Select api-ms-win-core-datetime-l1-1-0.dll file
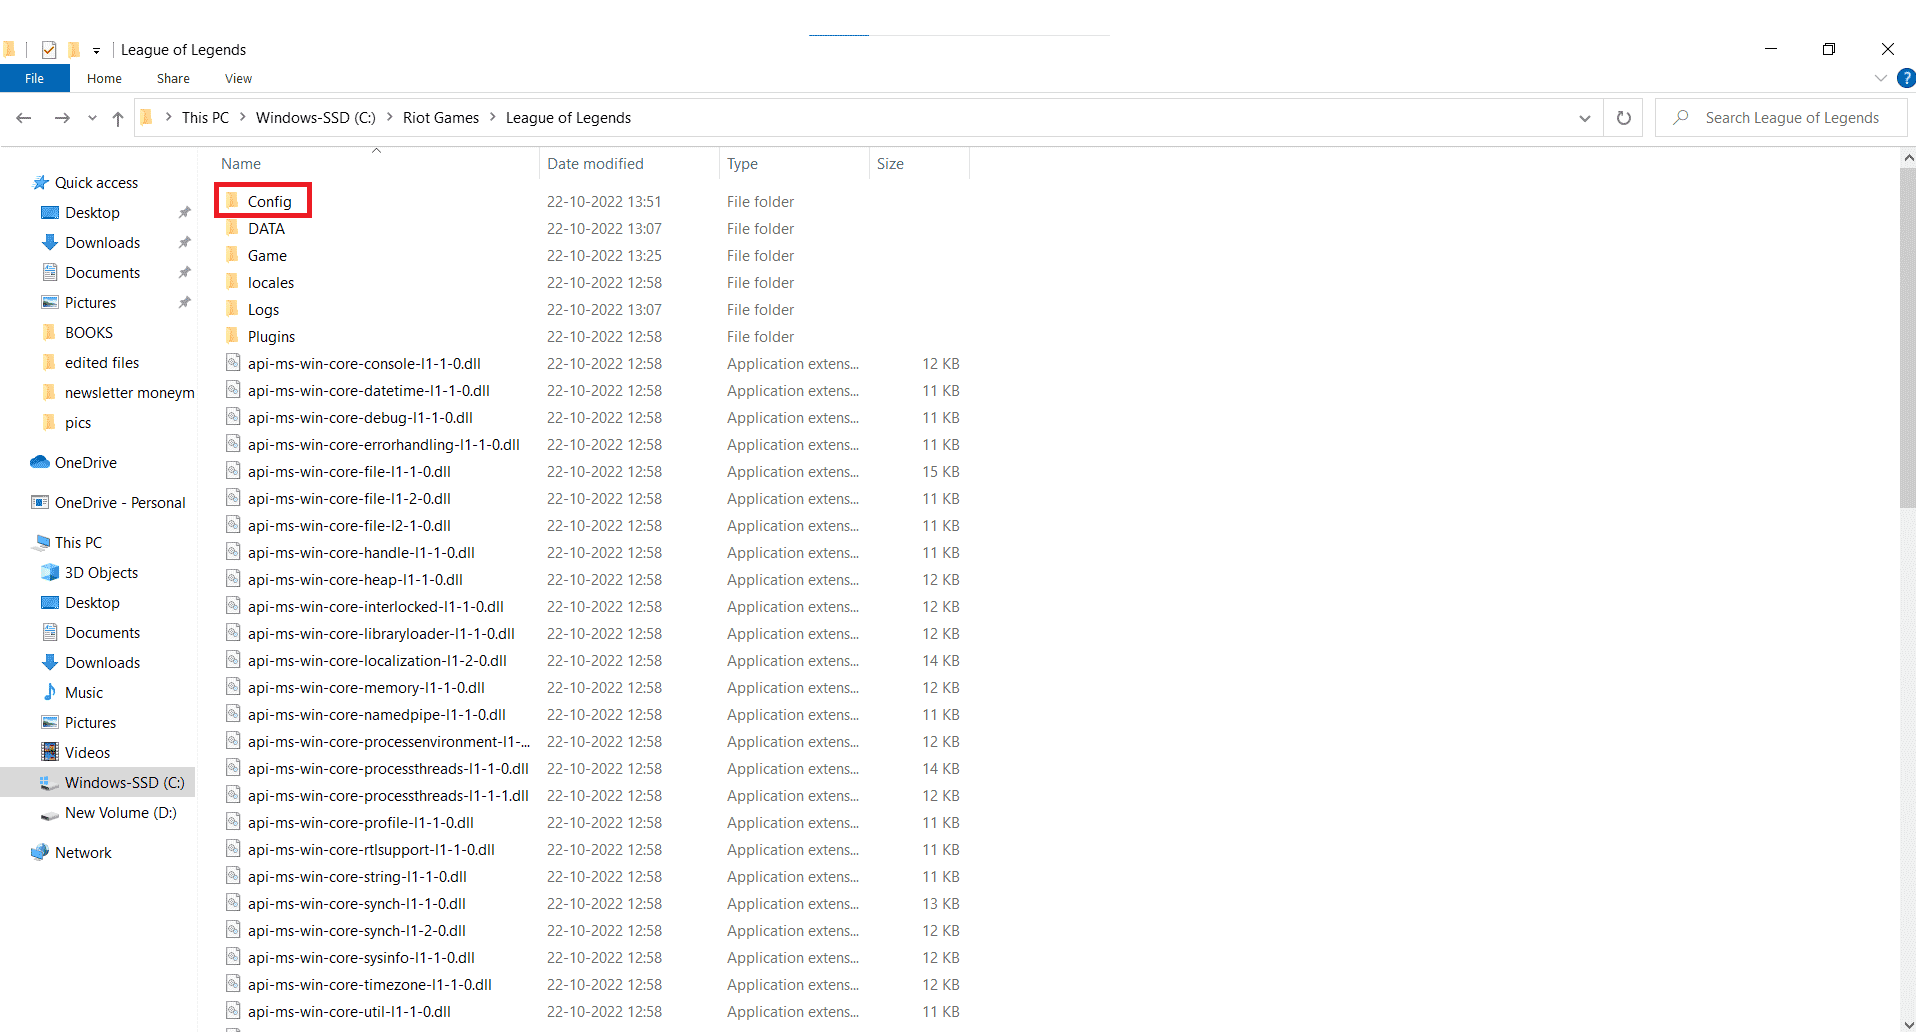1916x1032 pixels. point(369,391)
